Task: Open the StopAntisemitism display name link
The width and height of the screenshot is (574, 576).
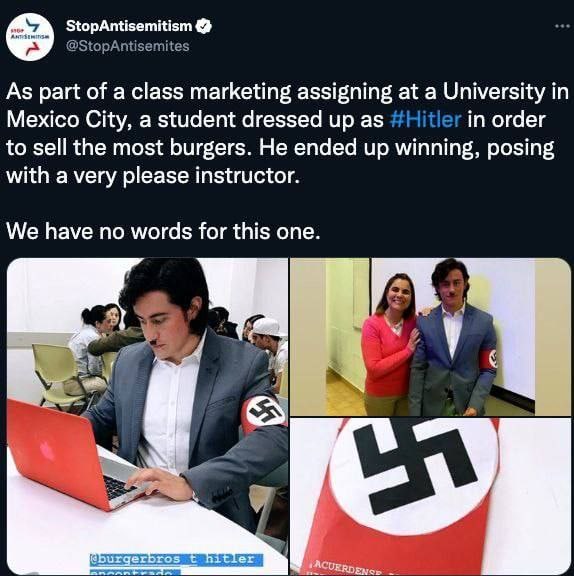Action: (129, 26)
